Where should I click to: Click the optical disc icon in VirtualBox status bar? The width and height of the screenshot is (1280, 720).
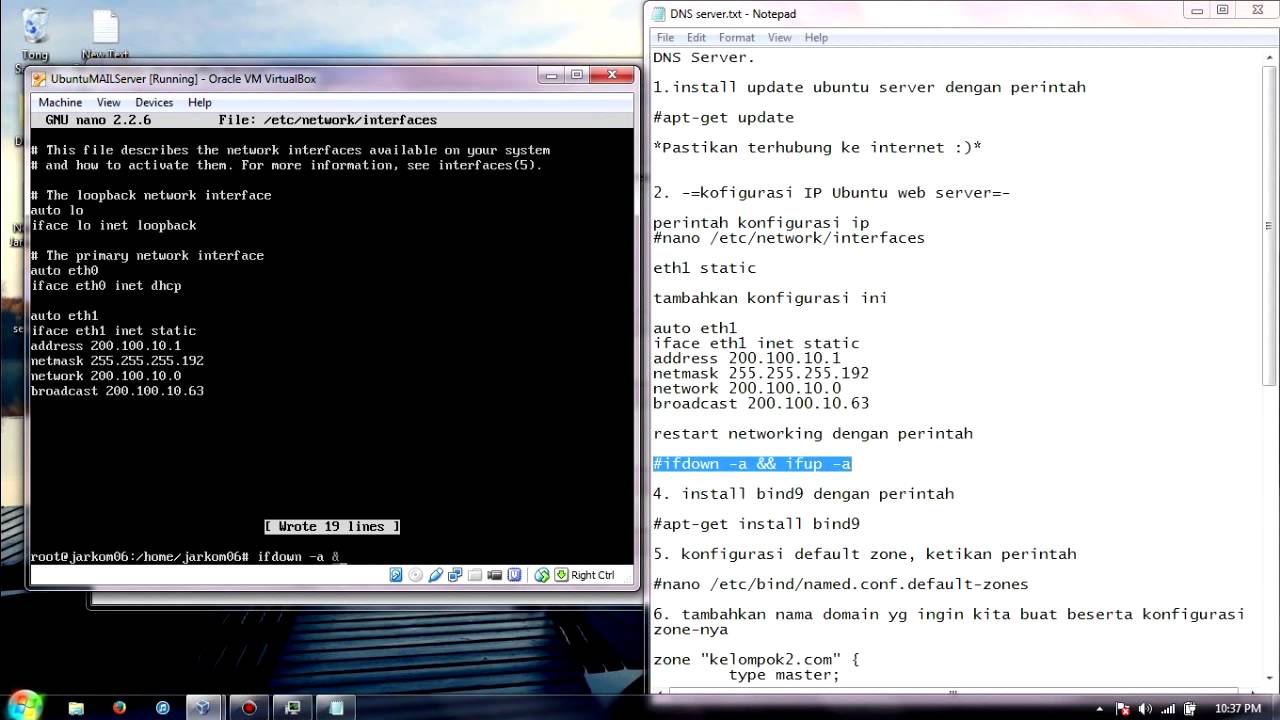[416, 575]
